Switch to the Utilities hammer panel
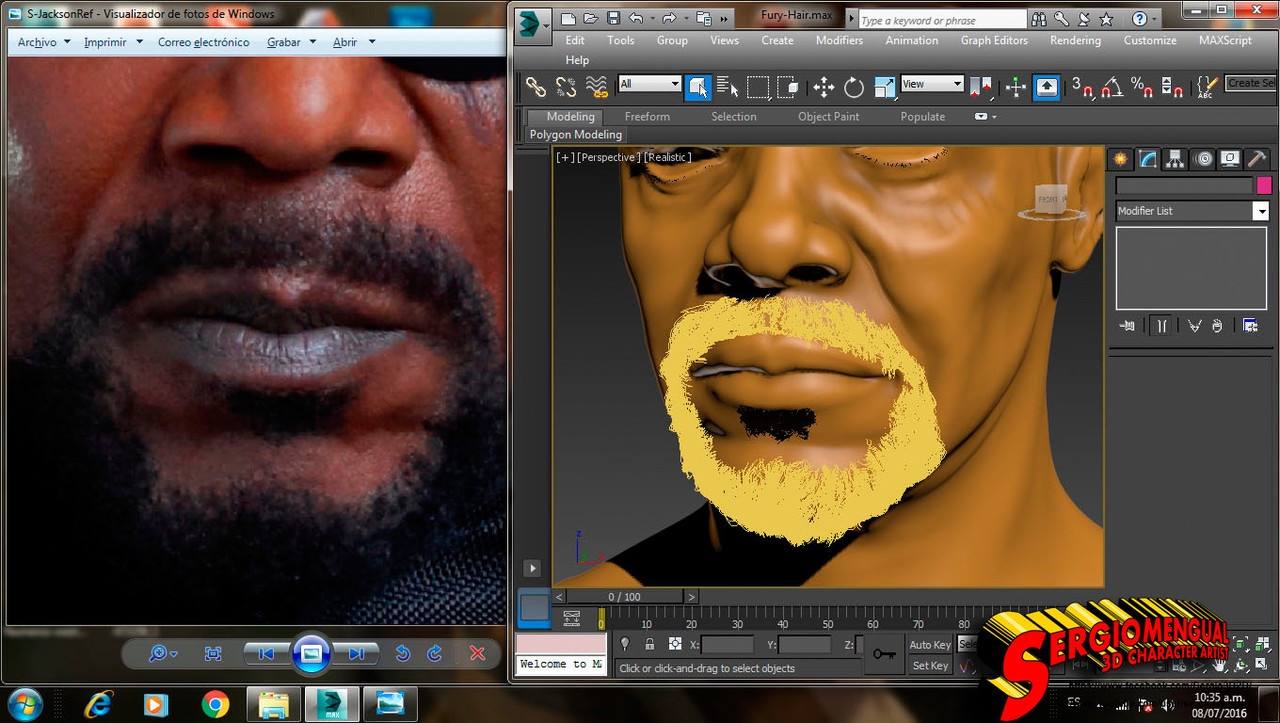The width and height of the screenshot is (1280, 723). click(1257, 160)
